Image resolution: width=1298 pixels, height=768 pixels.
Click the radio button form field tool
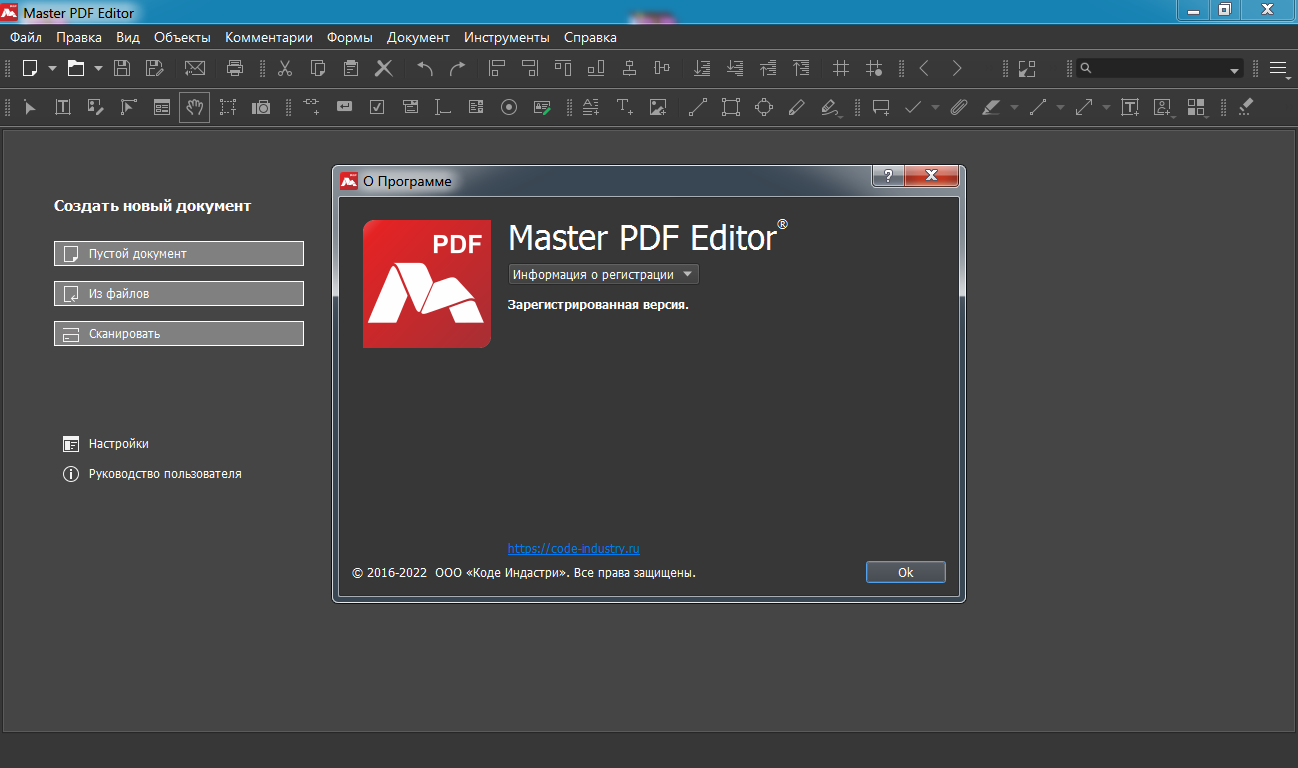coord(509,107)
